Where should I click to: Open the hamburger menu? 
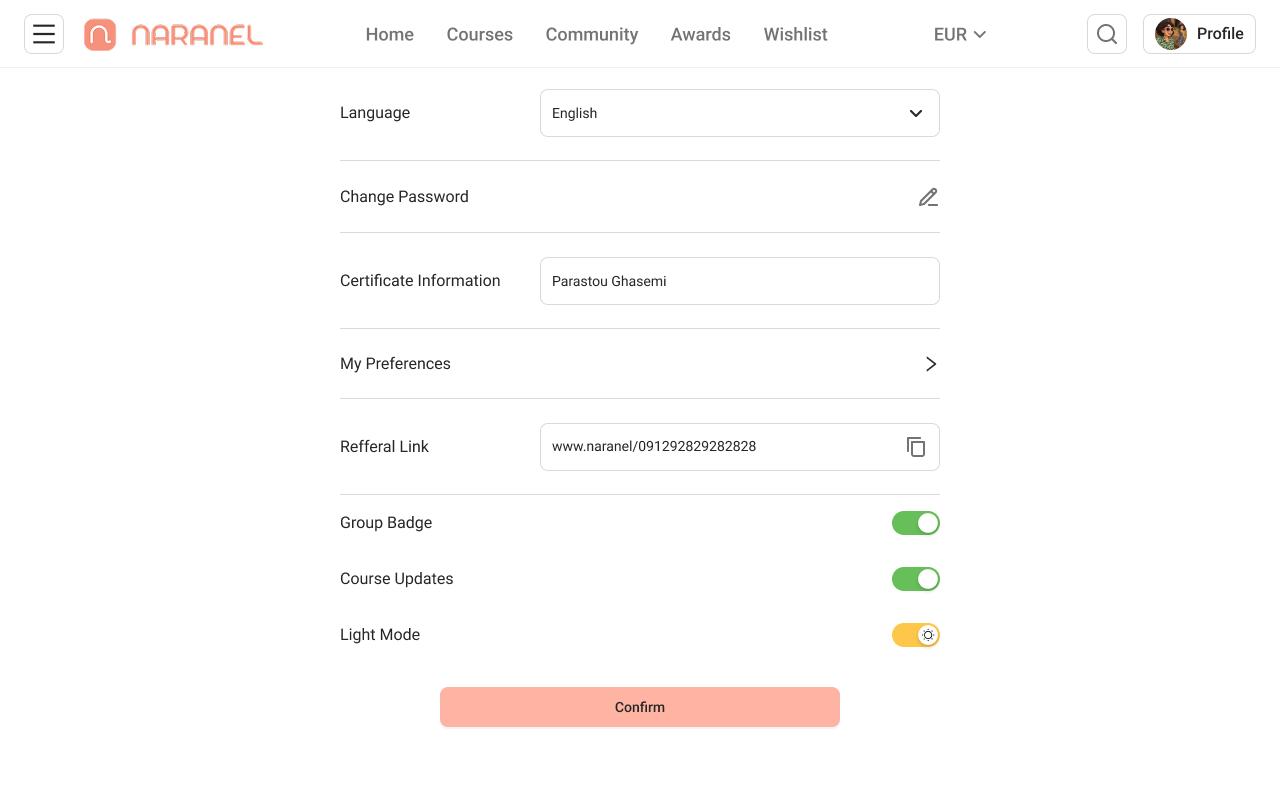pos(44,34)
